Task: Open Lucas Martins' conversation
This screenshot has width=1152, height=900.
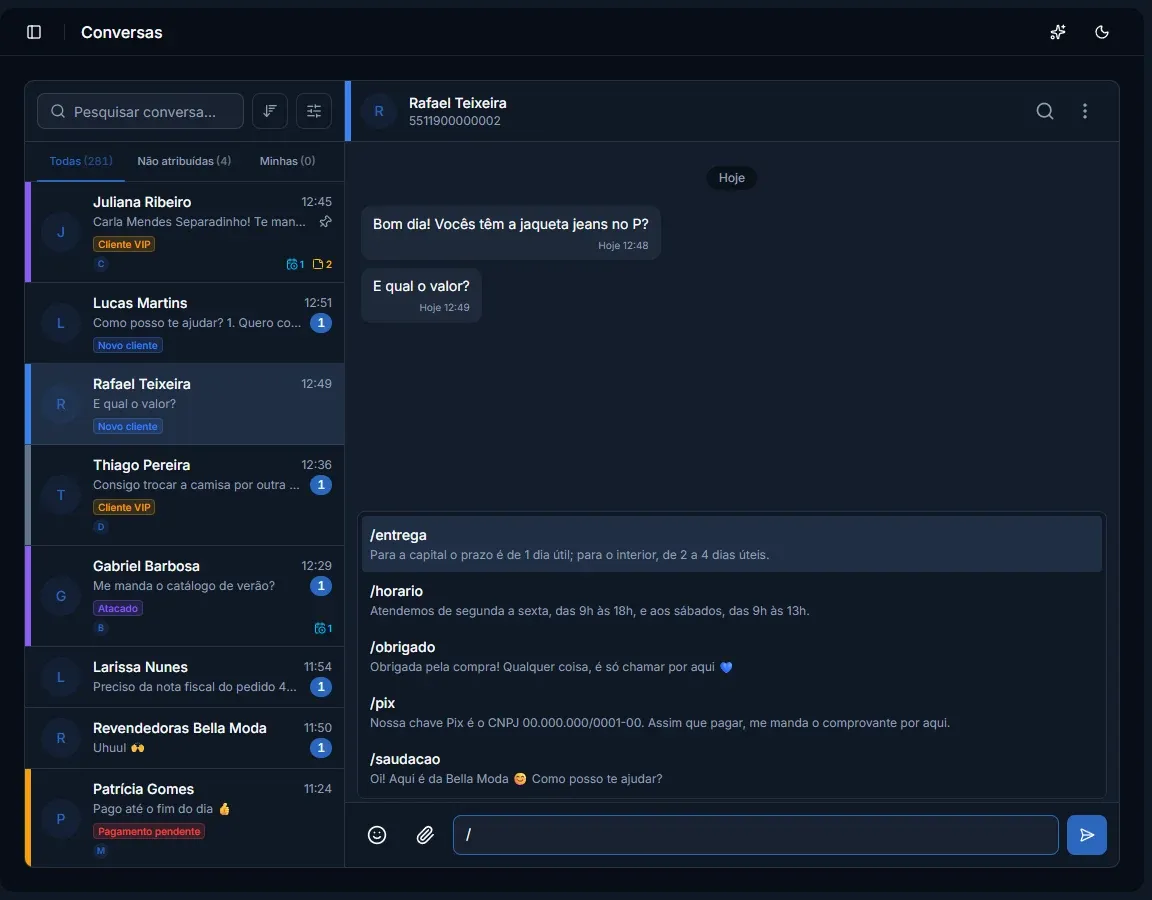Action: click(x=184, y=323)
